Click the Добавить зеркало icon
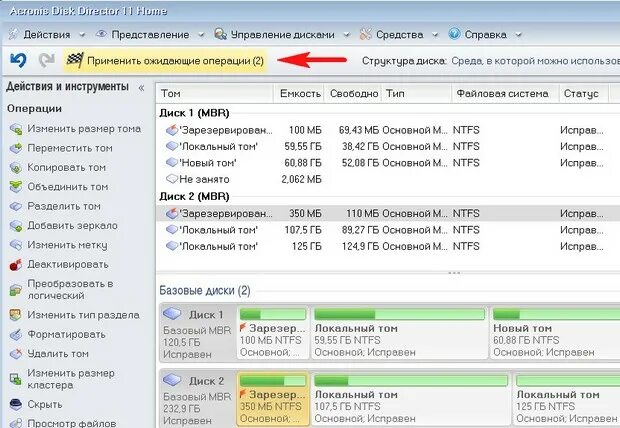The width and height of the screenshot is (620, 428). [16, 226]
